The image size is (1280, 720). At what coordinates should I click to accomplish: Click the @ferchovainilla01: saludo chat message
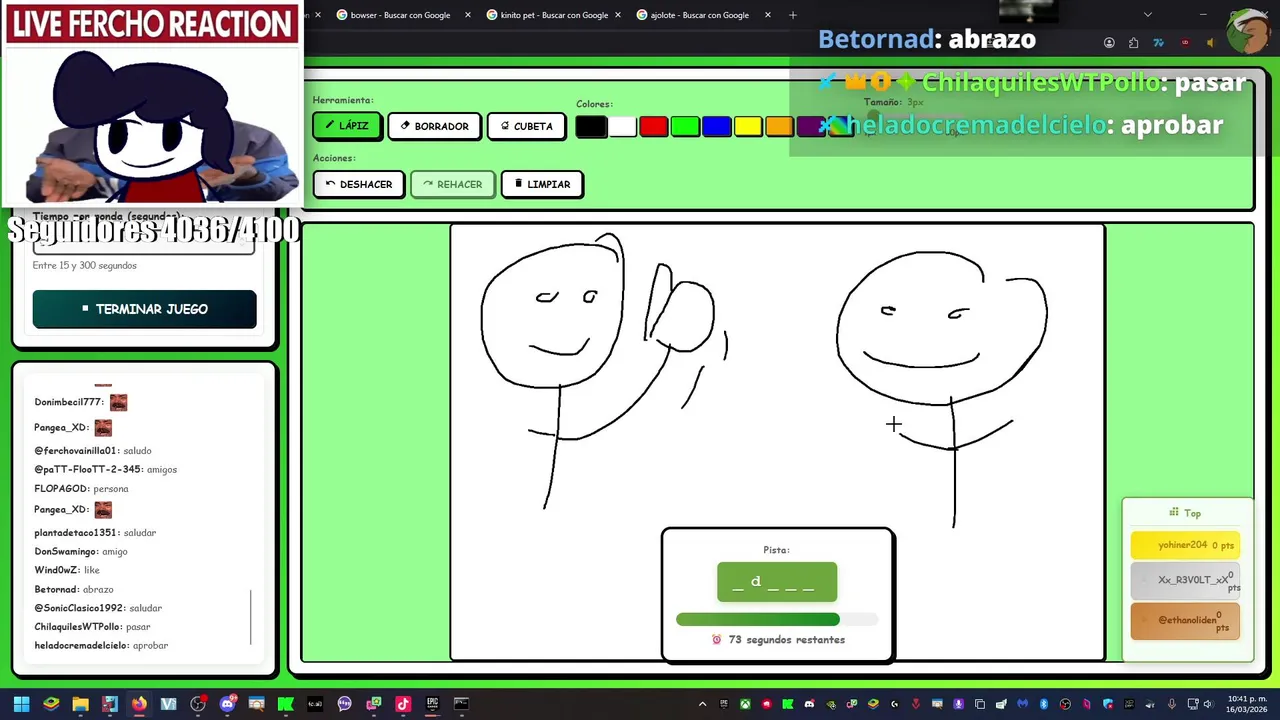click(x=93, y=450)
